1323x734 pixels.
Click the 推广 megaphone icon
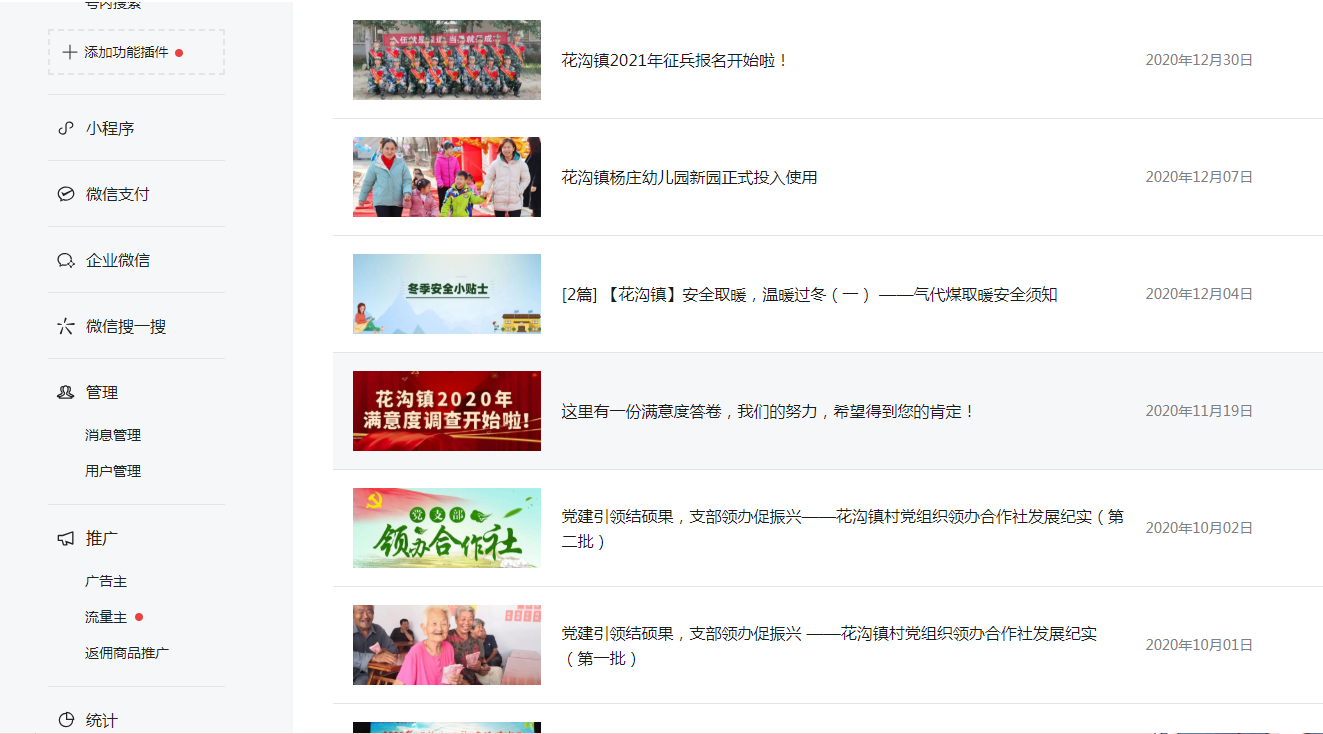66,538
